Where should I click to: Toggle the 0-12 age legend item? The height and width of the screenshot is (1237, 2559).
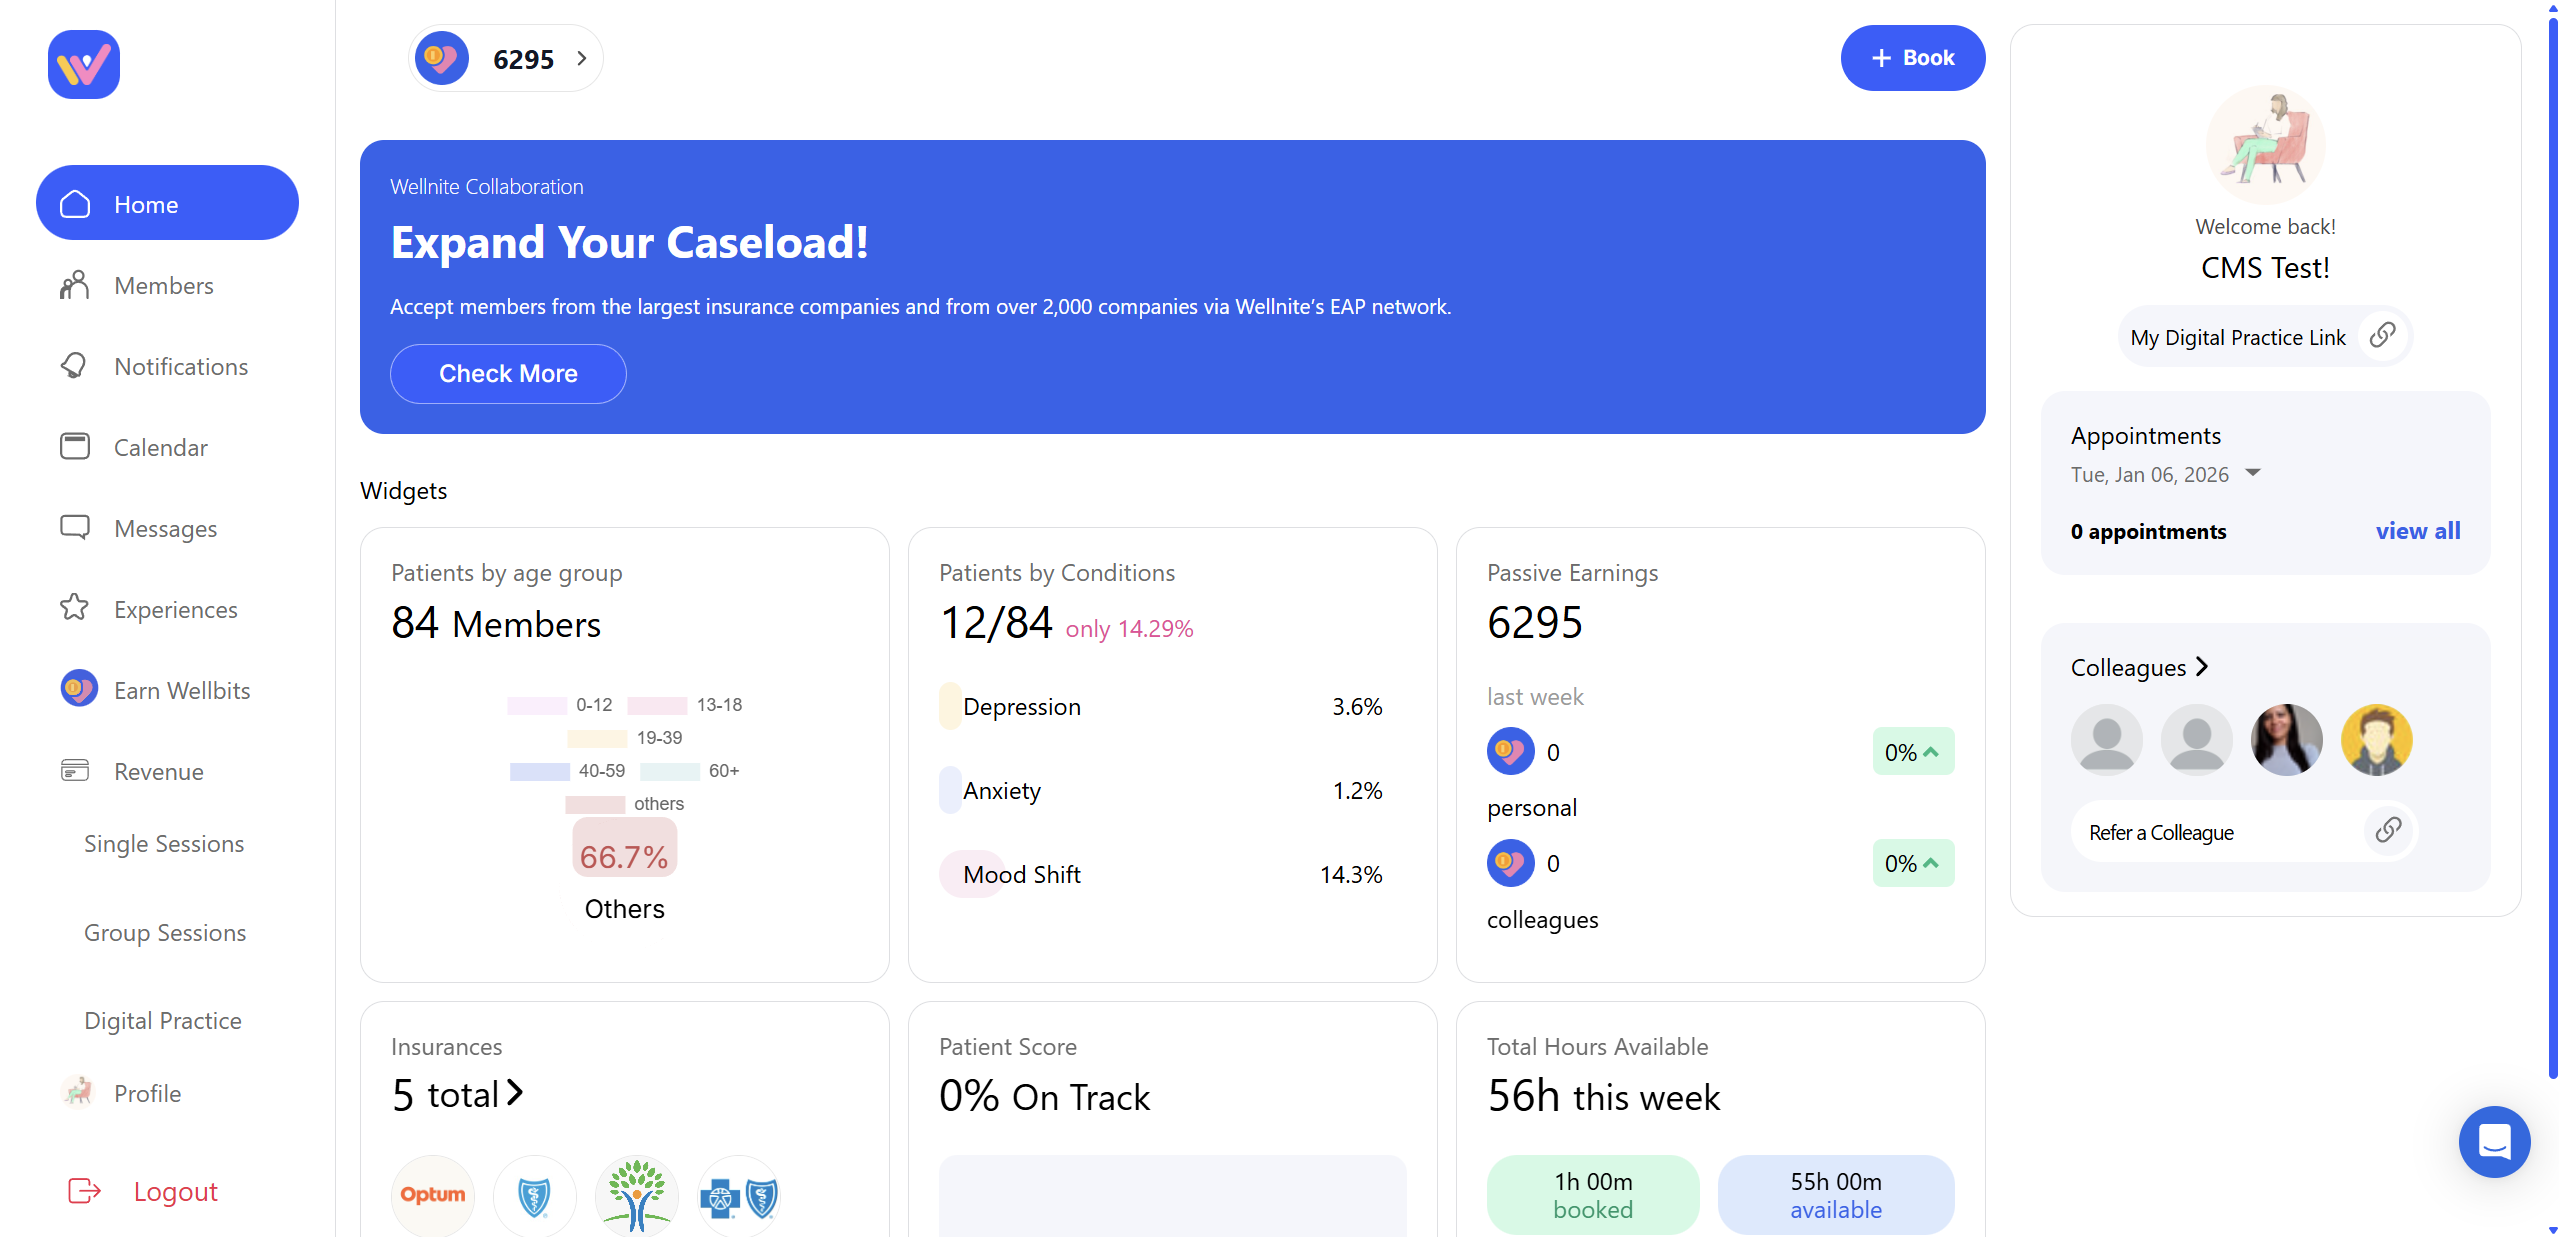[x=560, y=705]
